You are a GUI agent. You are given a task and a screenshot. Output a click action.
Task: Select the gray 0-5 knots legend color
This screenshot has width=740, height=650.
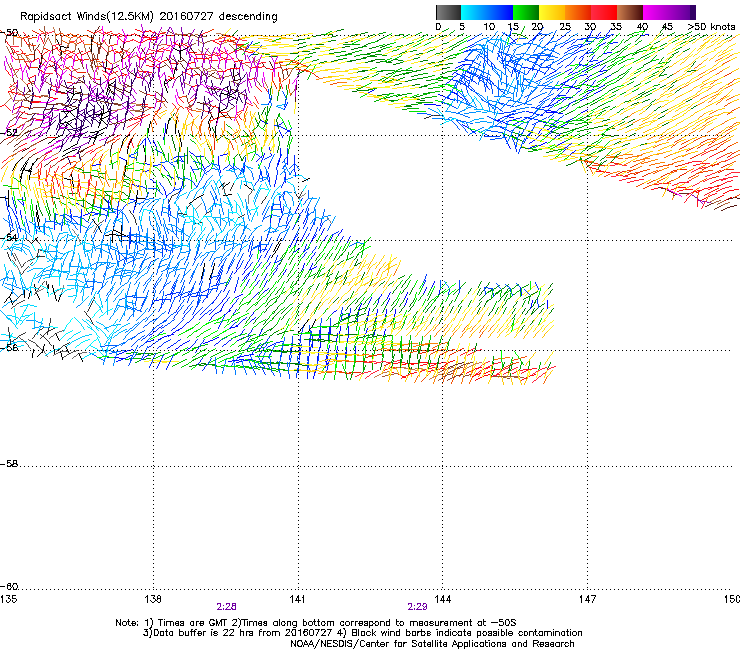[448, 12]
